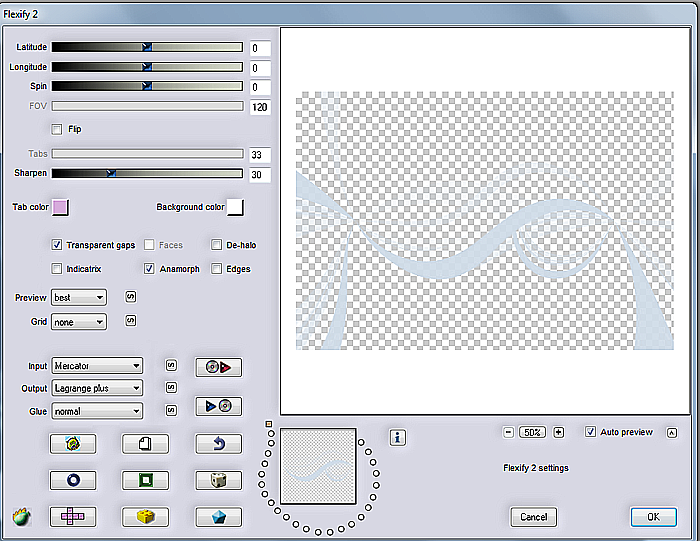Click the OK button

(x=654, y=517)
